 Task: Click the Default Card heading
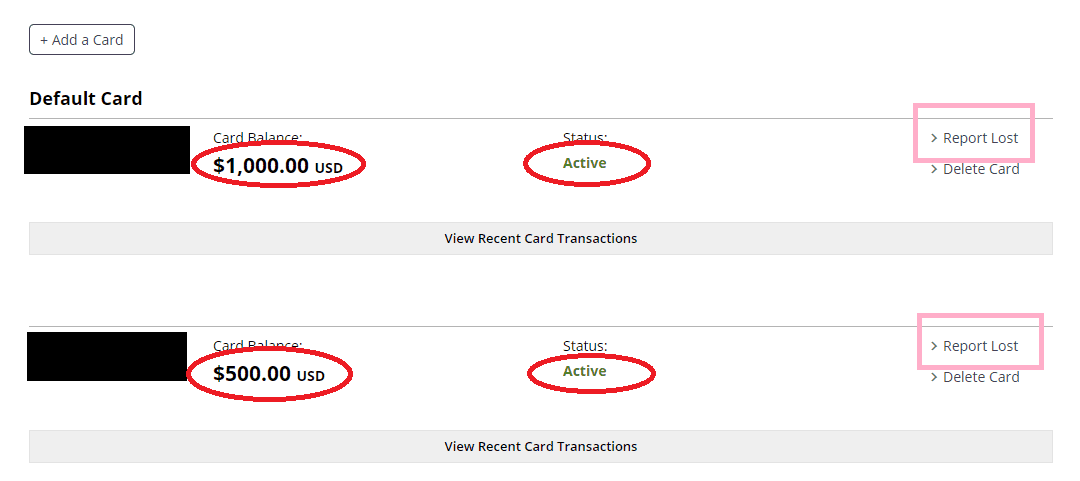tap(86, 98)
